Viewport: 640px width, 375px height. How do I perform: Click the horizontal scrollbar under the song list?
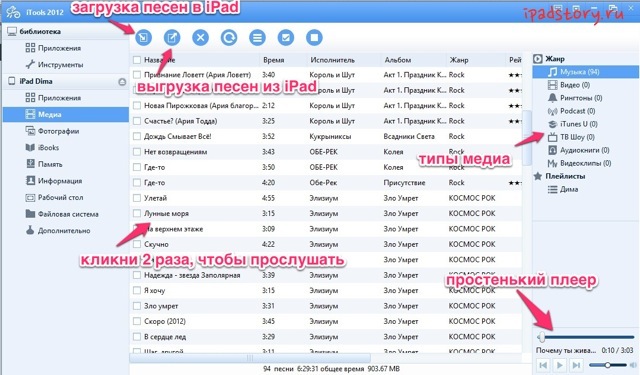pyautogui.click(x=250, y=358)
